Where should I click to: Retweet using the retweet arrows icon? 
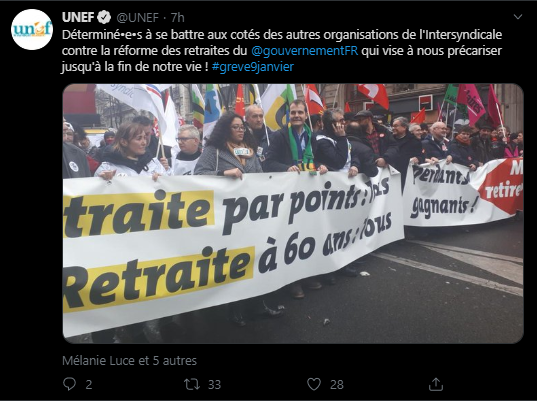[x=192, y=384]
